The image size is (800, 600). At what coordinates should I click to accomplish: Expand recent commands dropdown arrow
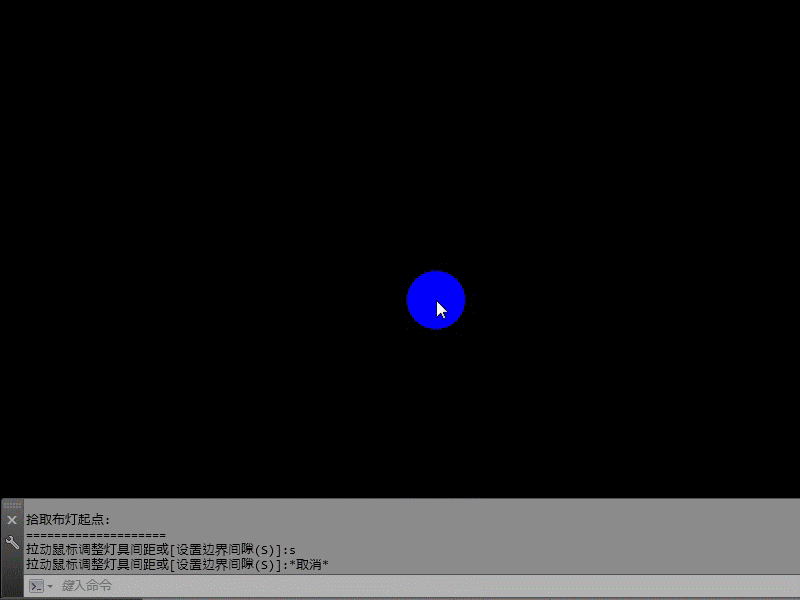click(50, 586)
